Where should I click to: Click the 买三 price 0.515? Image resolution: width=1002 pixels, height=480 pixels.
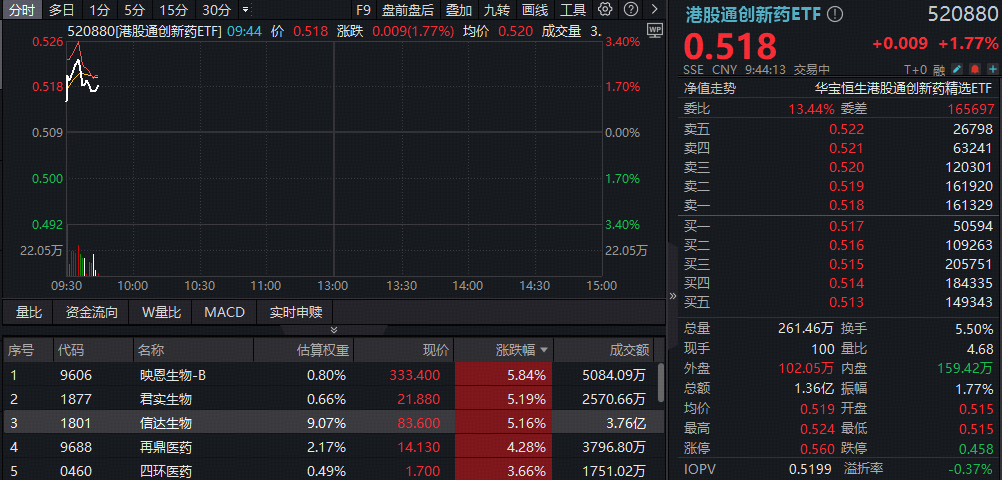coord(847,264)
